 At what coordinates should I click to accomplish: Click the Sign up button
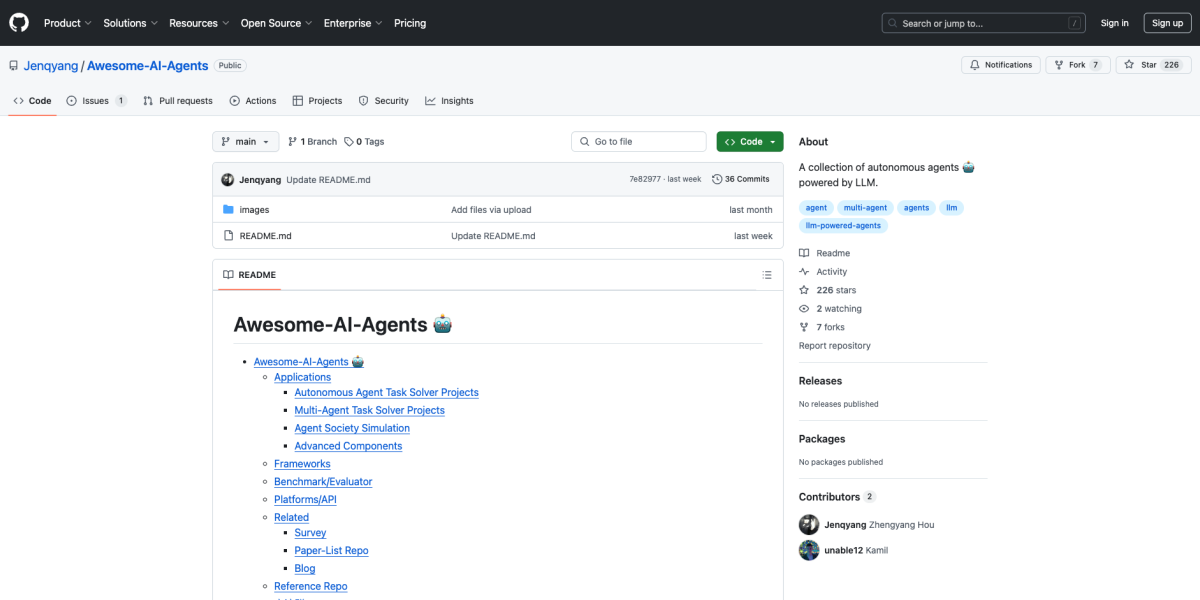tap(1167, 23)
